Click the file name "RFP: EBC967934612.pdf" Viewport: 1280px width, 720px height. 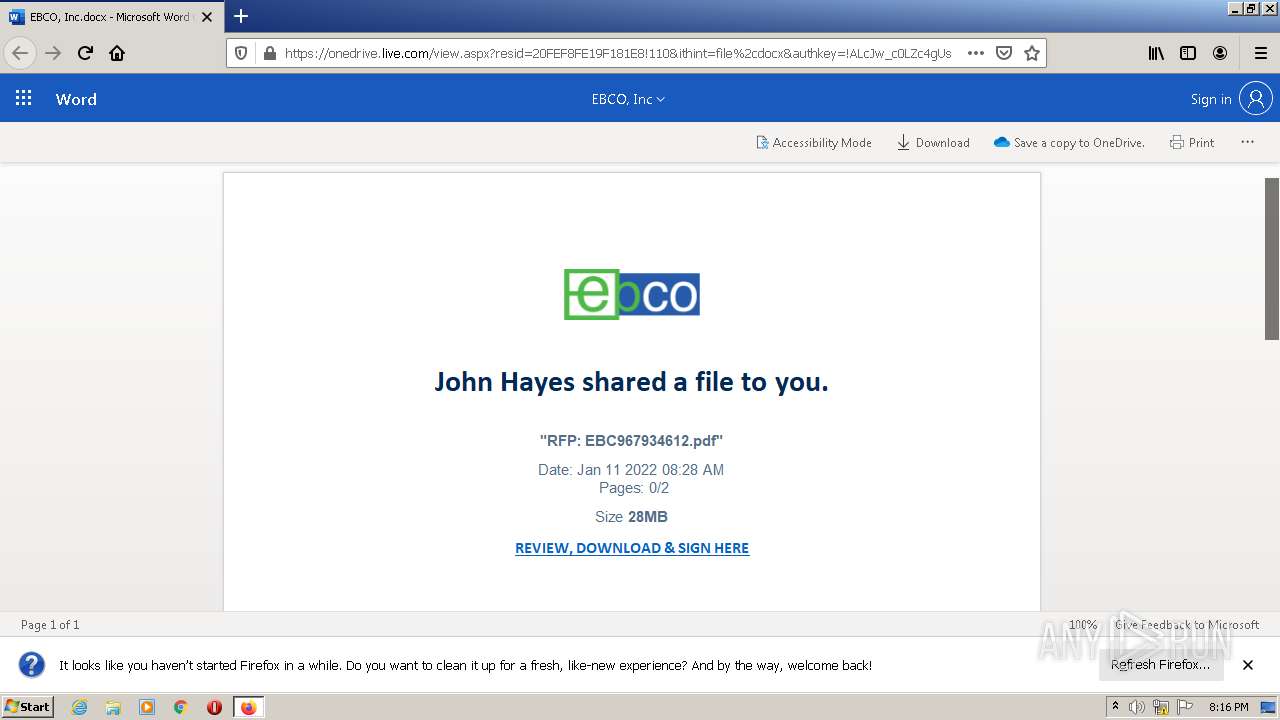click(631, 440)
